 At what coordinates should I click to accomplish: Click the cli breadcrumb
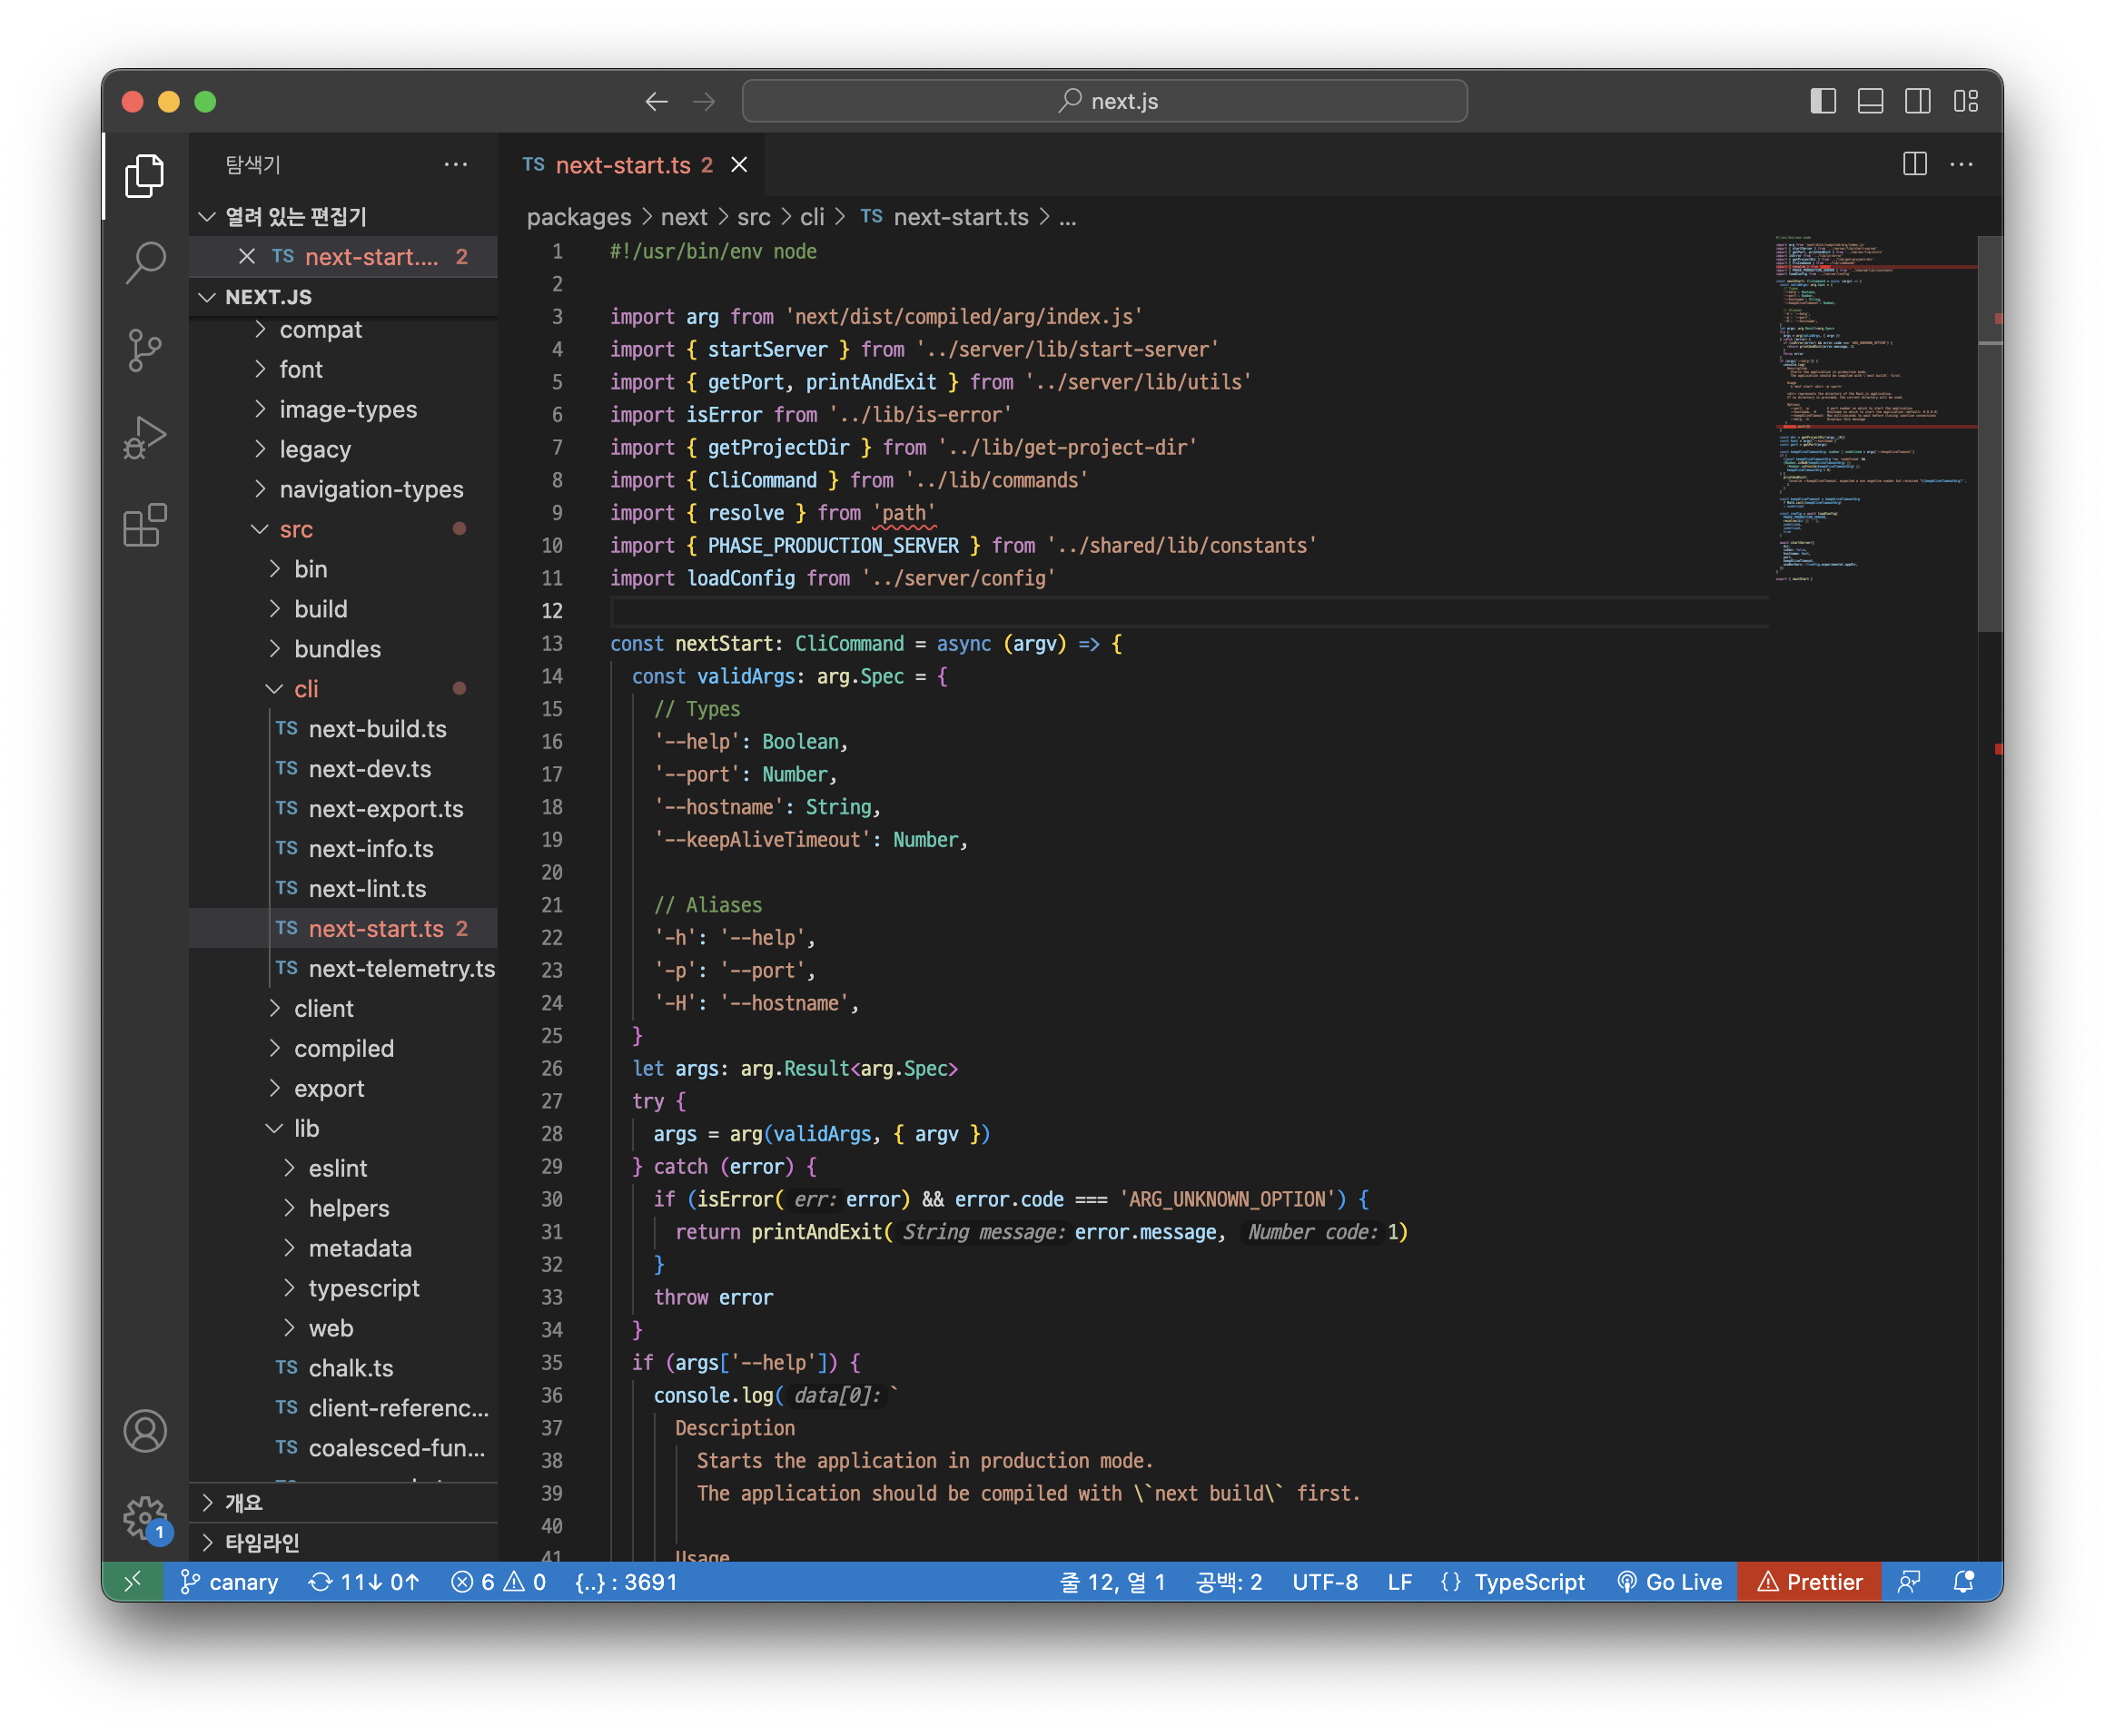[812, 217]
